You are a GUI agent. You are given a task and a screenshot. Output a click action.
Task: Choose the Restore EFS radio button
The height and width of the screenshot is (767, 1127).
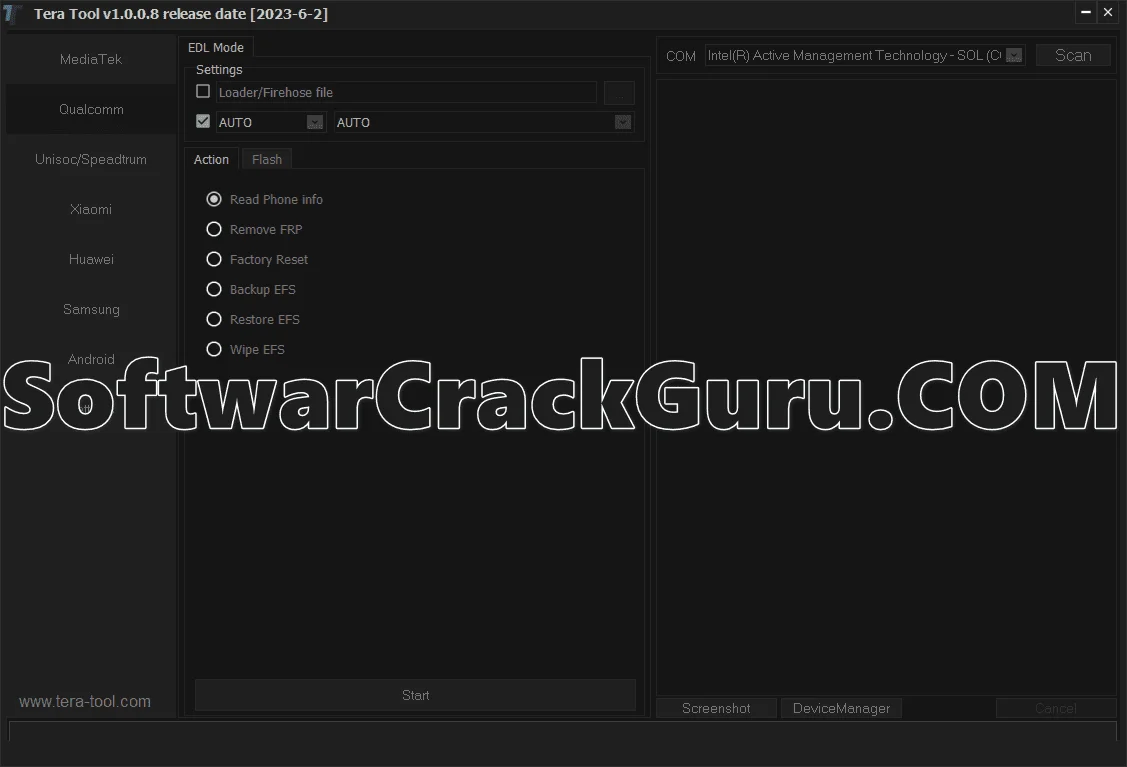coord(253,319)
